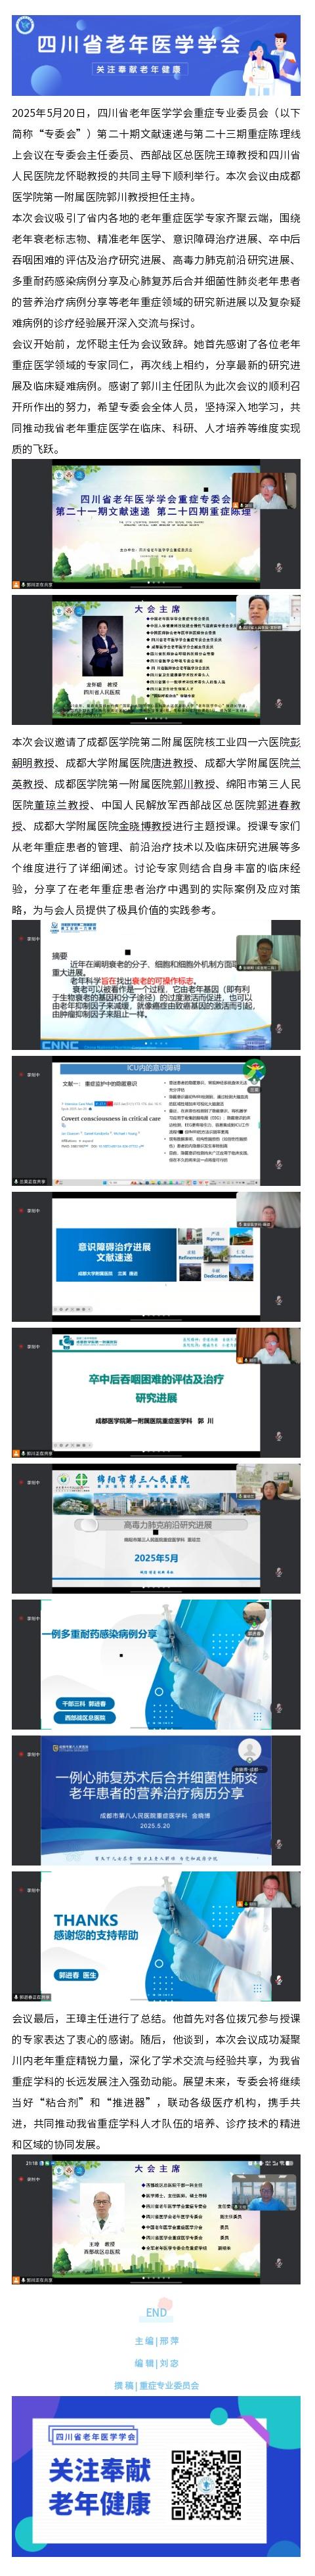Screen dimensions: 315x2576
Task: Open the 意识障碍治疗进展 文献速递 slide
Action: tap(156, 1256)
